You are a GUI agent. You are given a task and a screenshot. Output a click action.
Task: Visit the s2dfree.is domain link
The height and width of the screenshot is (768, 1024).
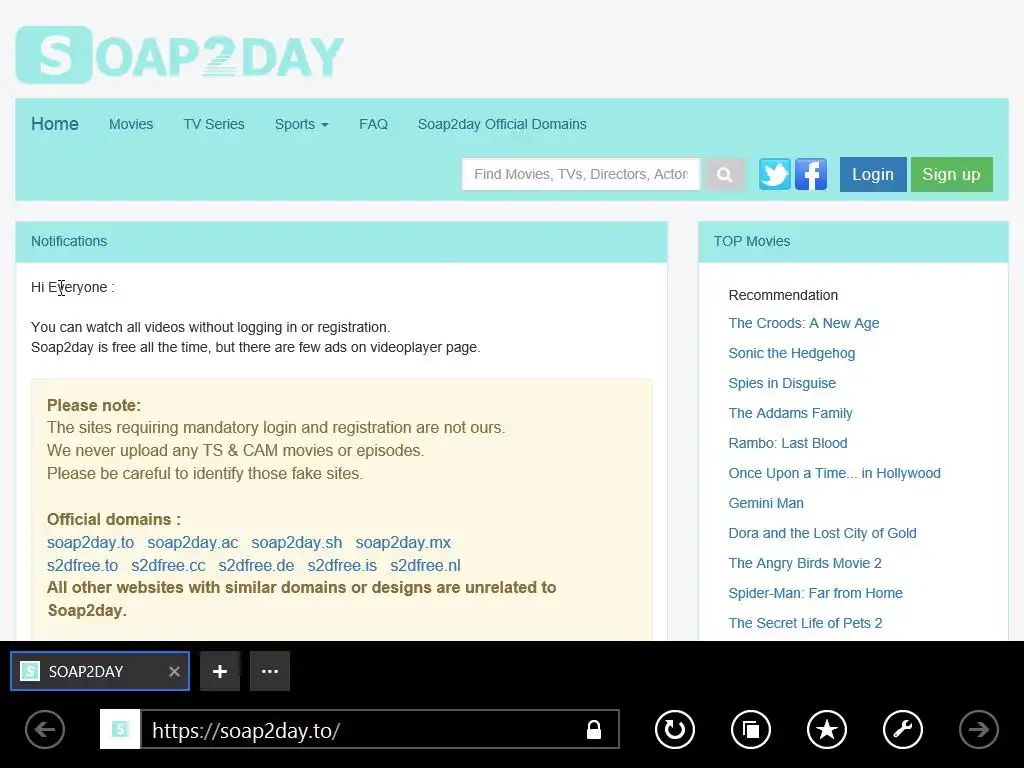point(342,566)
